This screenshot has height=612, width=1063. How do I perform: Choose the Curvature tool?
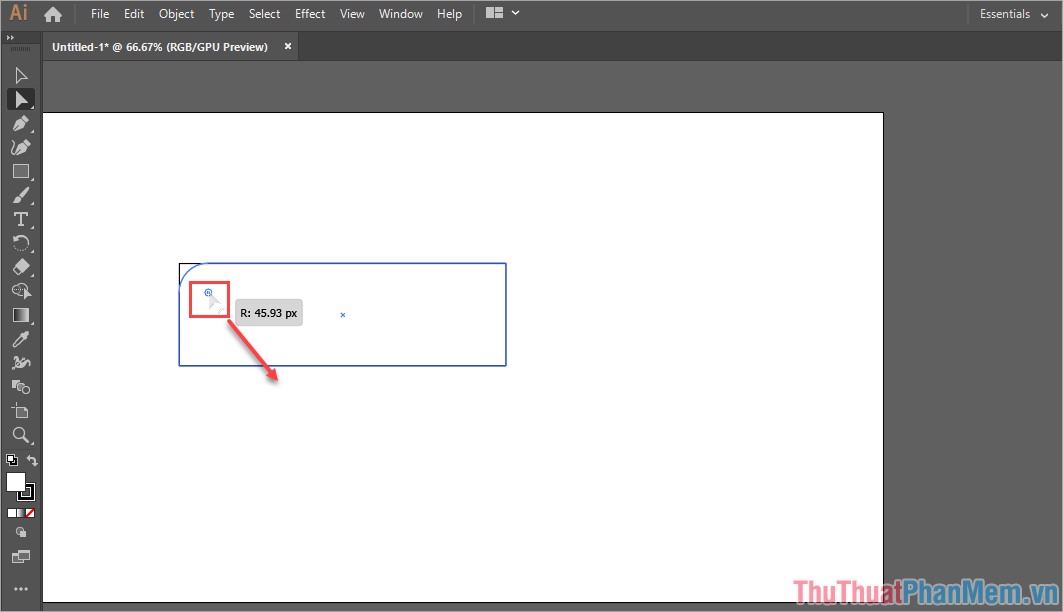point(20,147)
